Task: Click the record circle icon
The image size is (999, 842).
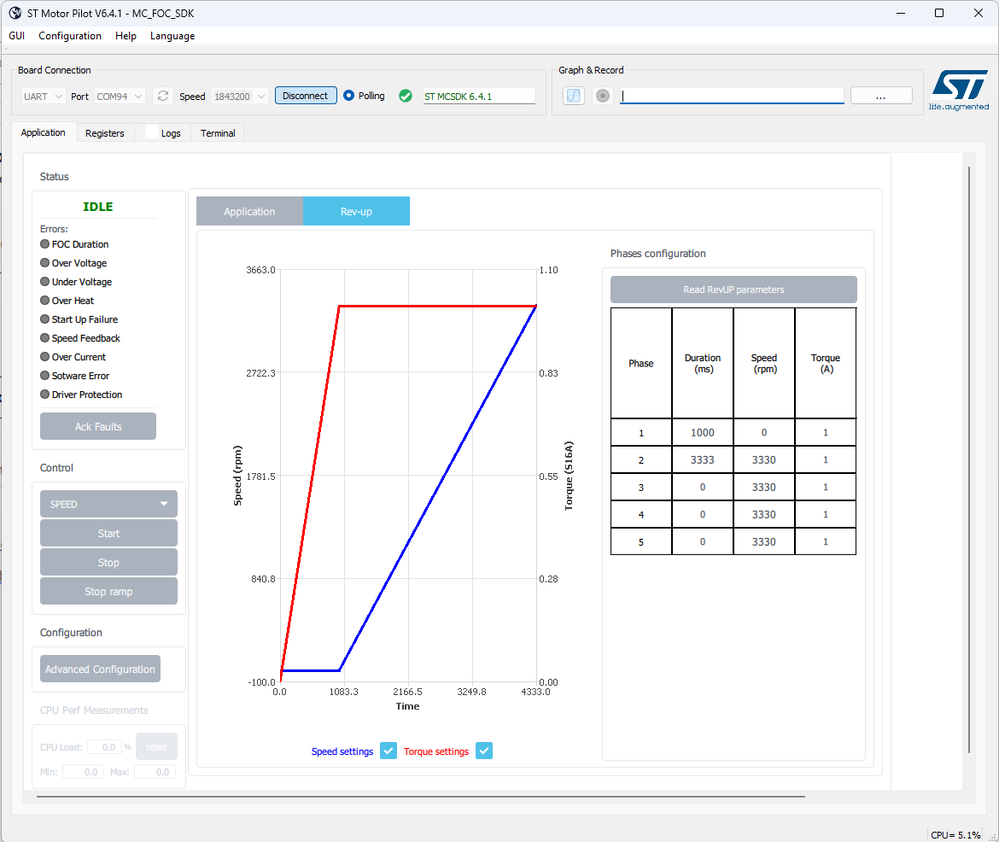Action: tap(603, 96)
